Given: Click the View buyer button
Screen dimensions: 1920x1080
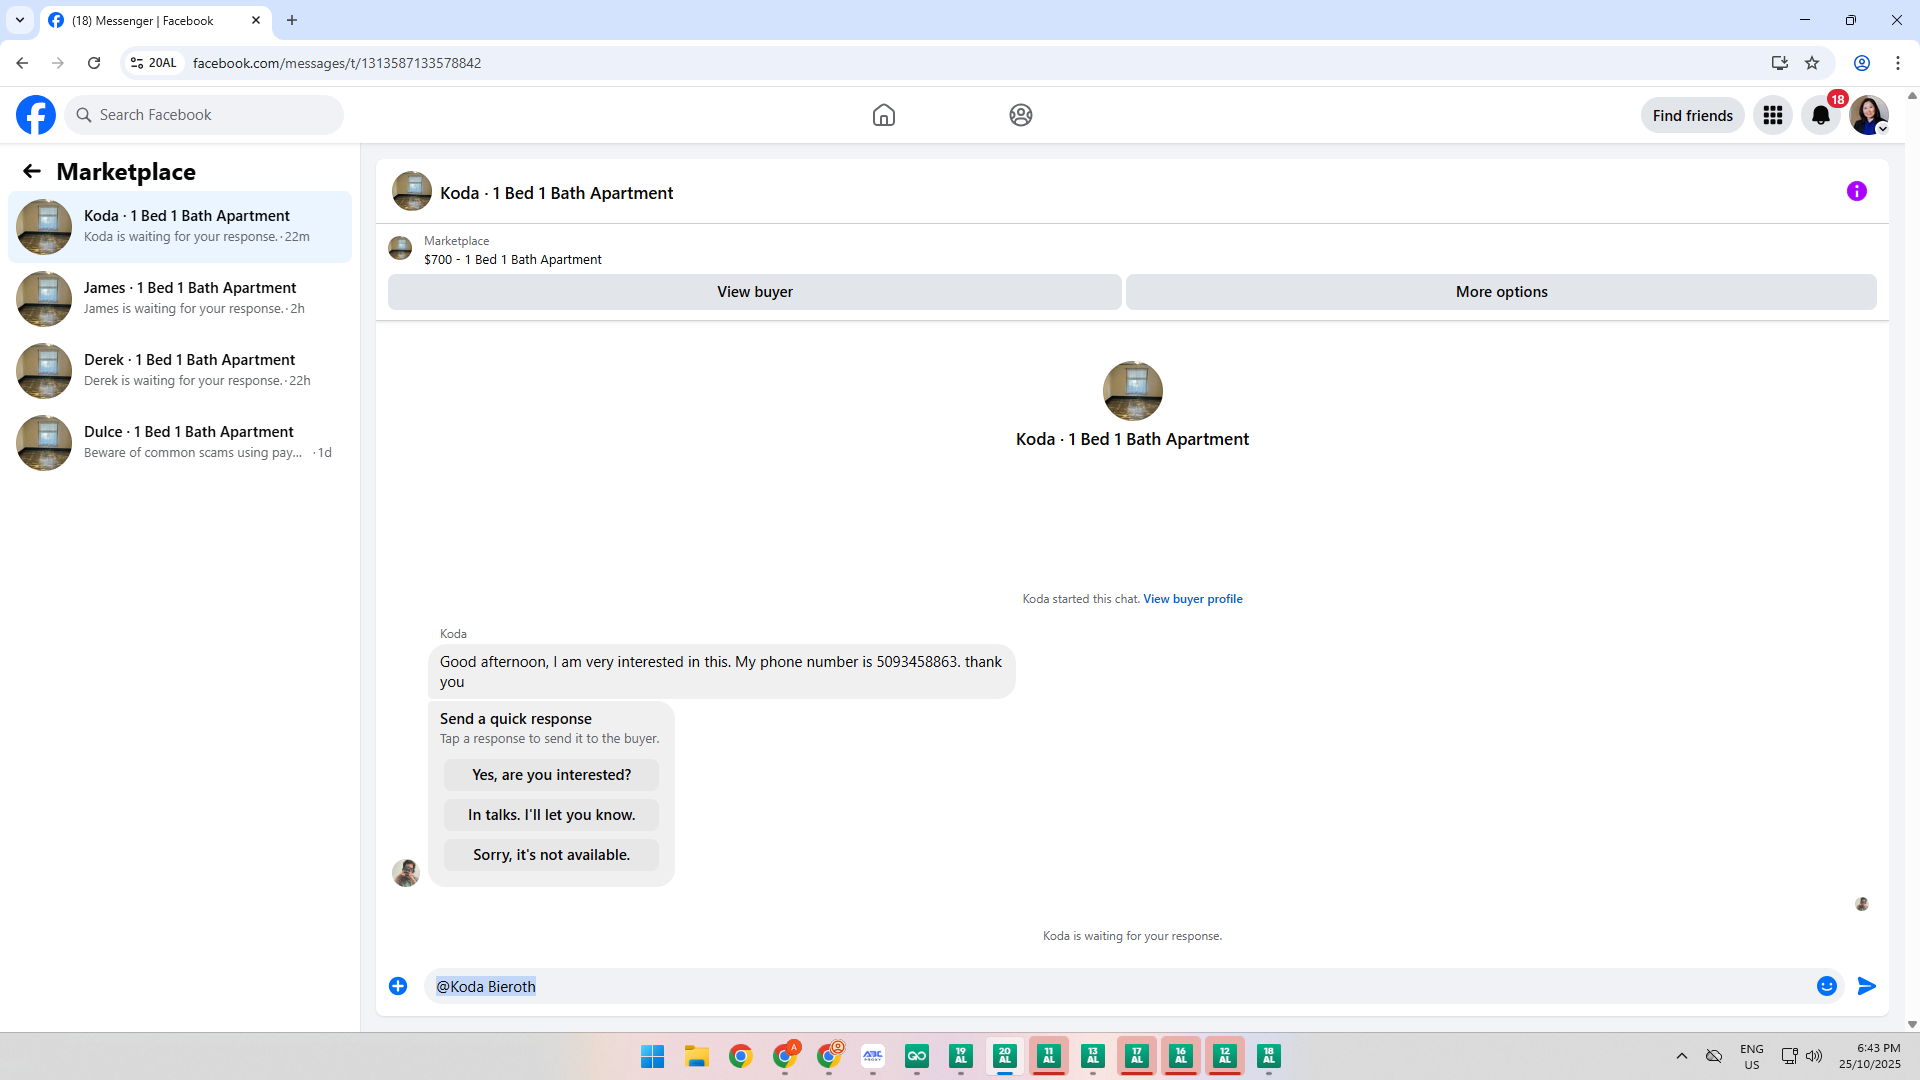Looking at the screenshot, I should (x=754, y=292).
